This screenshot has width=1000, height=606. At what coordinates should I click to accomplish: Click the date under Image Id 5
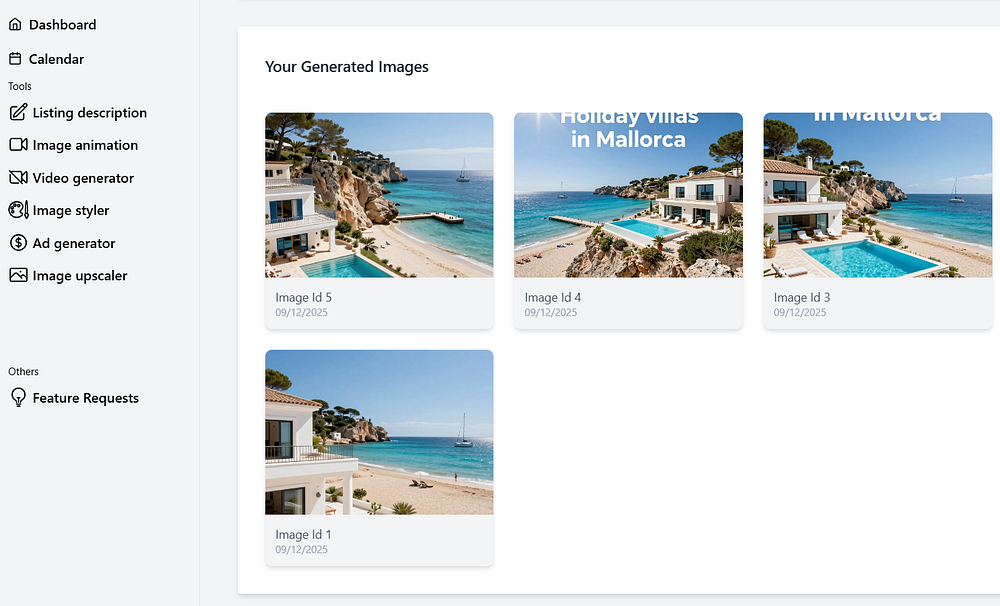(302, 313)
